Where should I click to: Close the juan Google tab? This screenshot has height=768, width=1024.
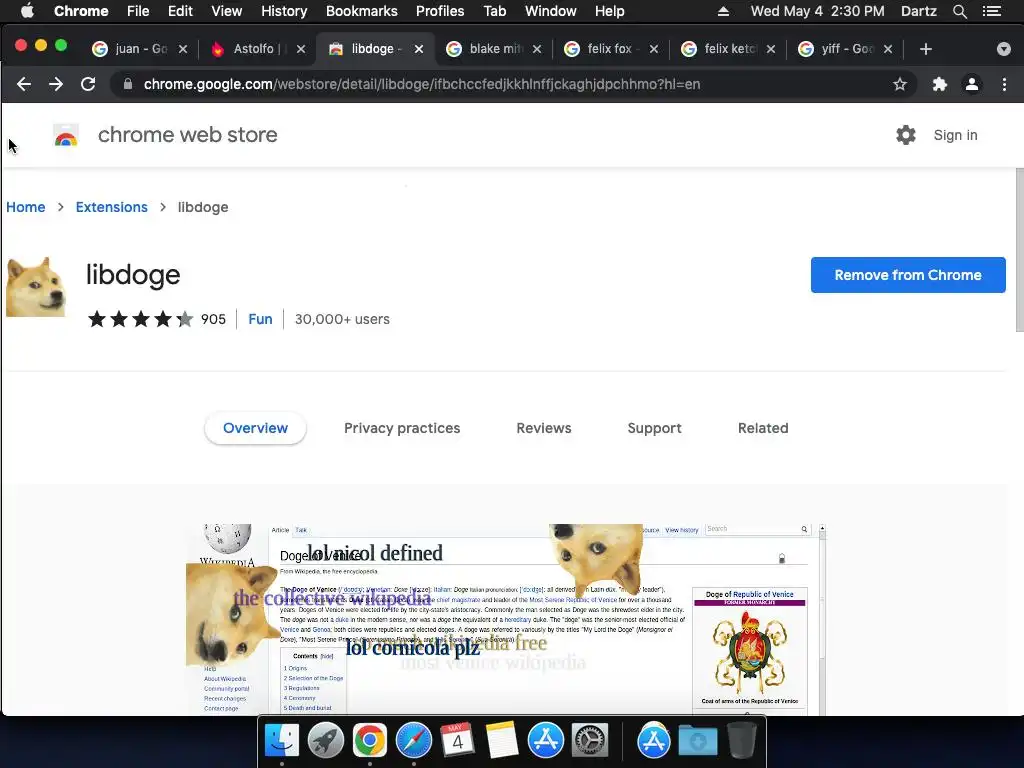click(183, 49)
